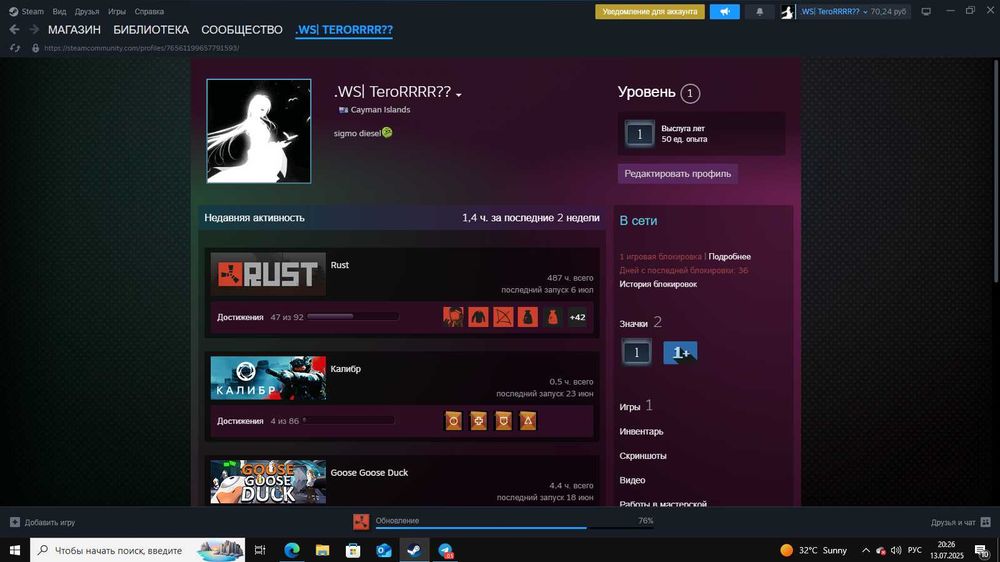Open Telegram from the taskbar
Screen dimensions: 1000x562
[445, 550]
